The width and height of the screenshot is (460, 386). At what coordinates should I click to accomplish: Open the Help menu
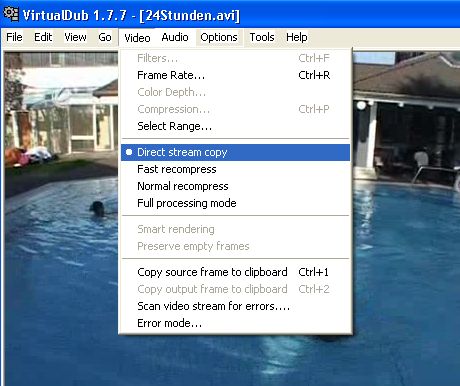297,37
